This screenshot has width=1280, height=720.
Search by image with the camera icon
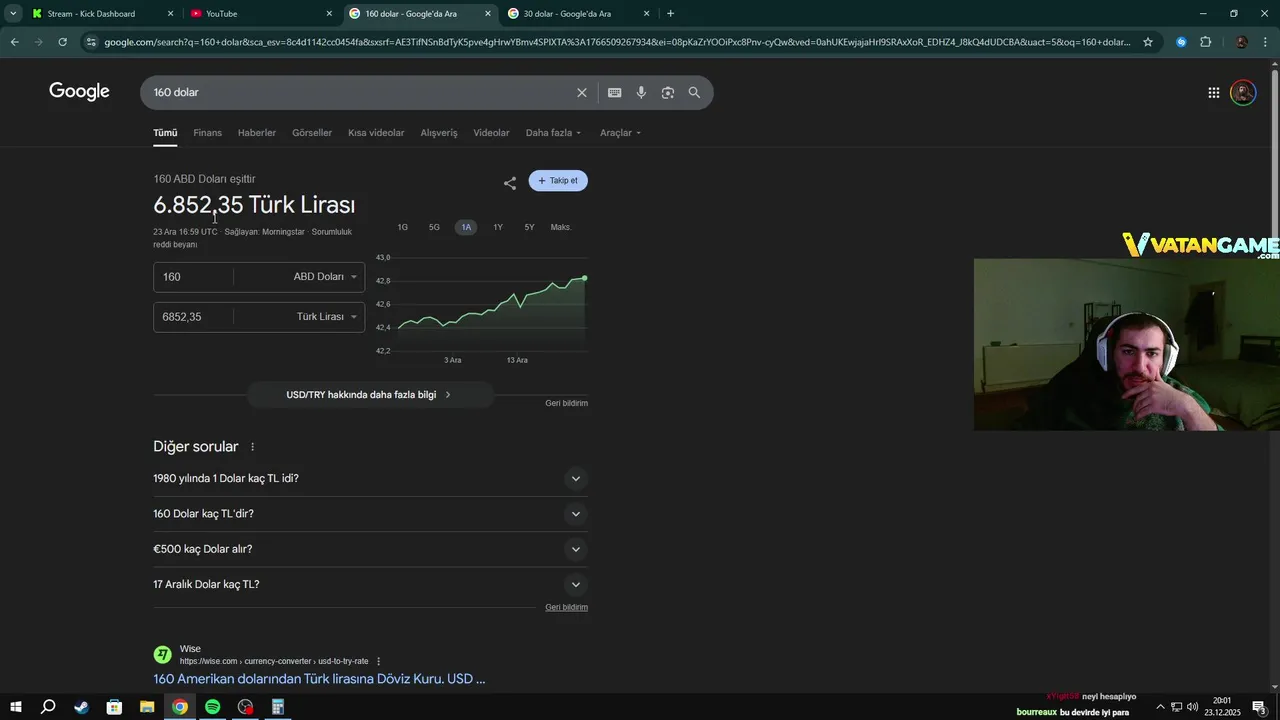pyautogui.click(x=667, y=92)
